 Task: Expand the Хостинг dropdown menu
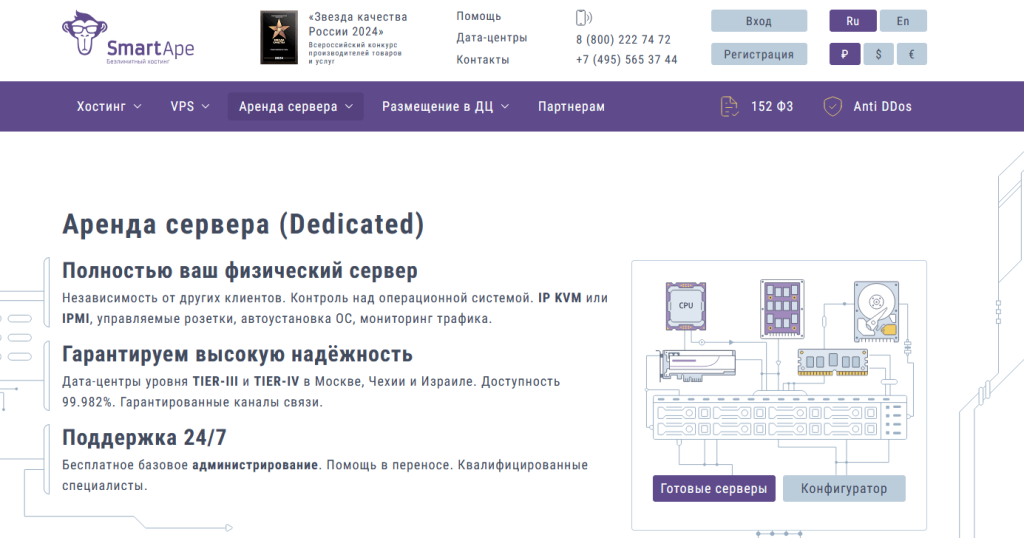(x=109, y=106)
